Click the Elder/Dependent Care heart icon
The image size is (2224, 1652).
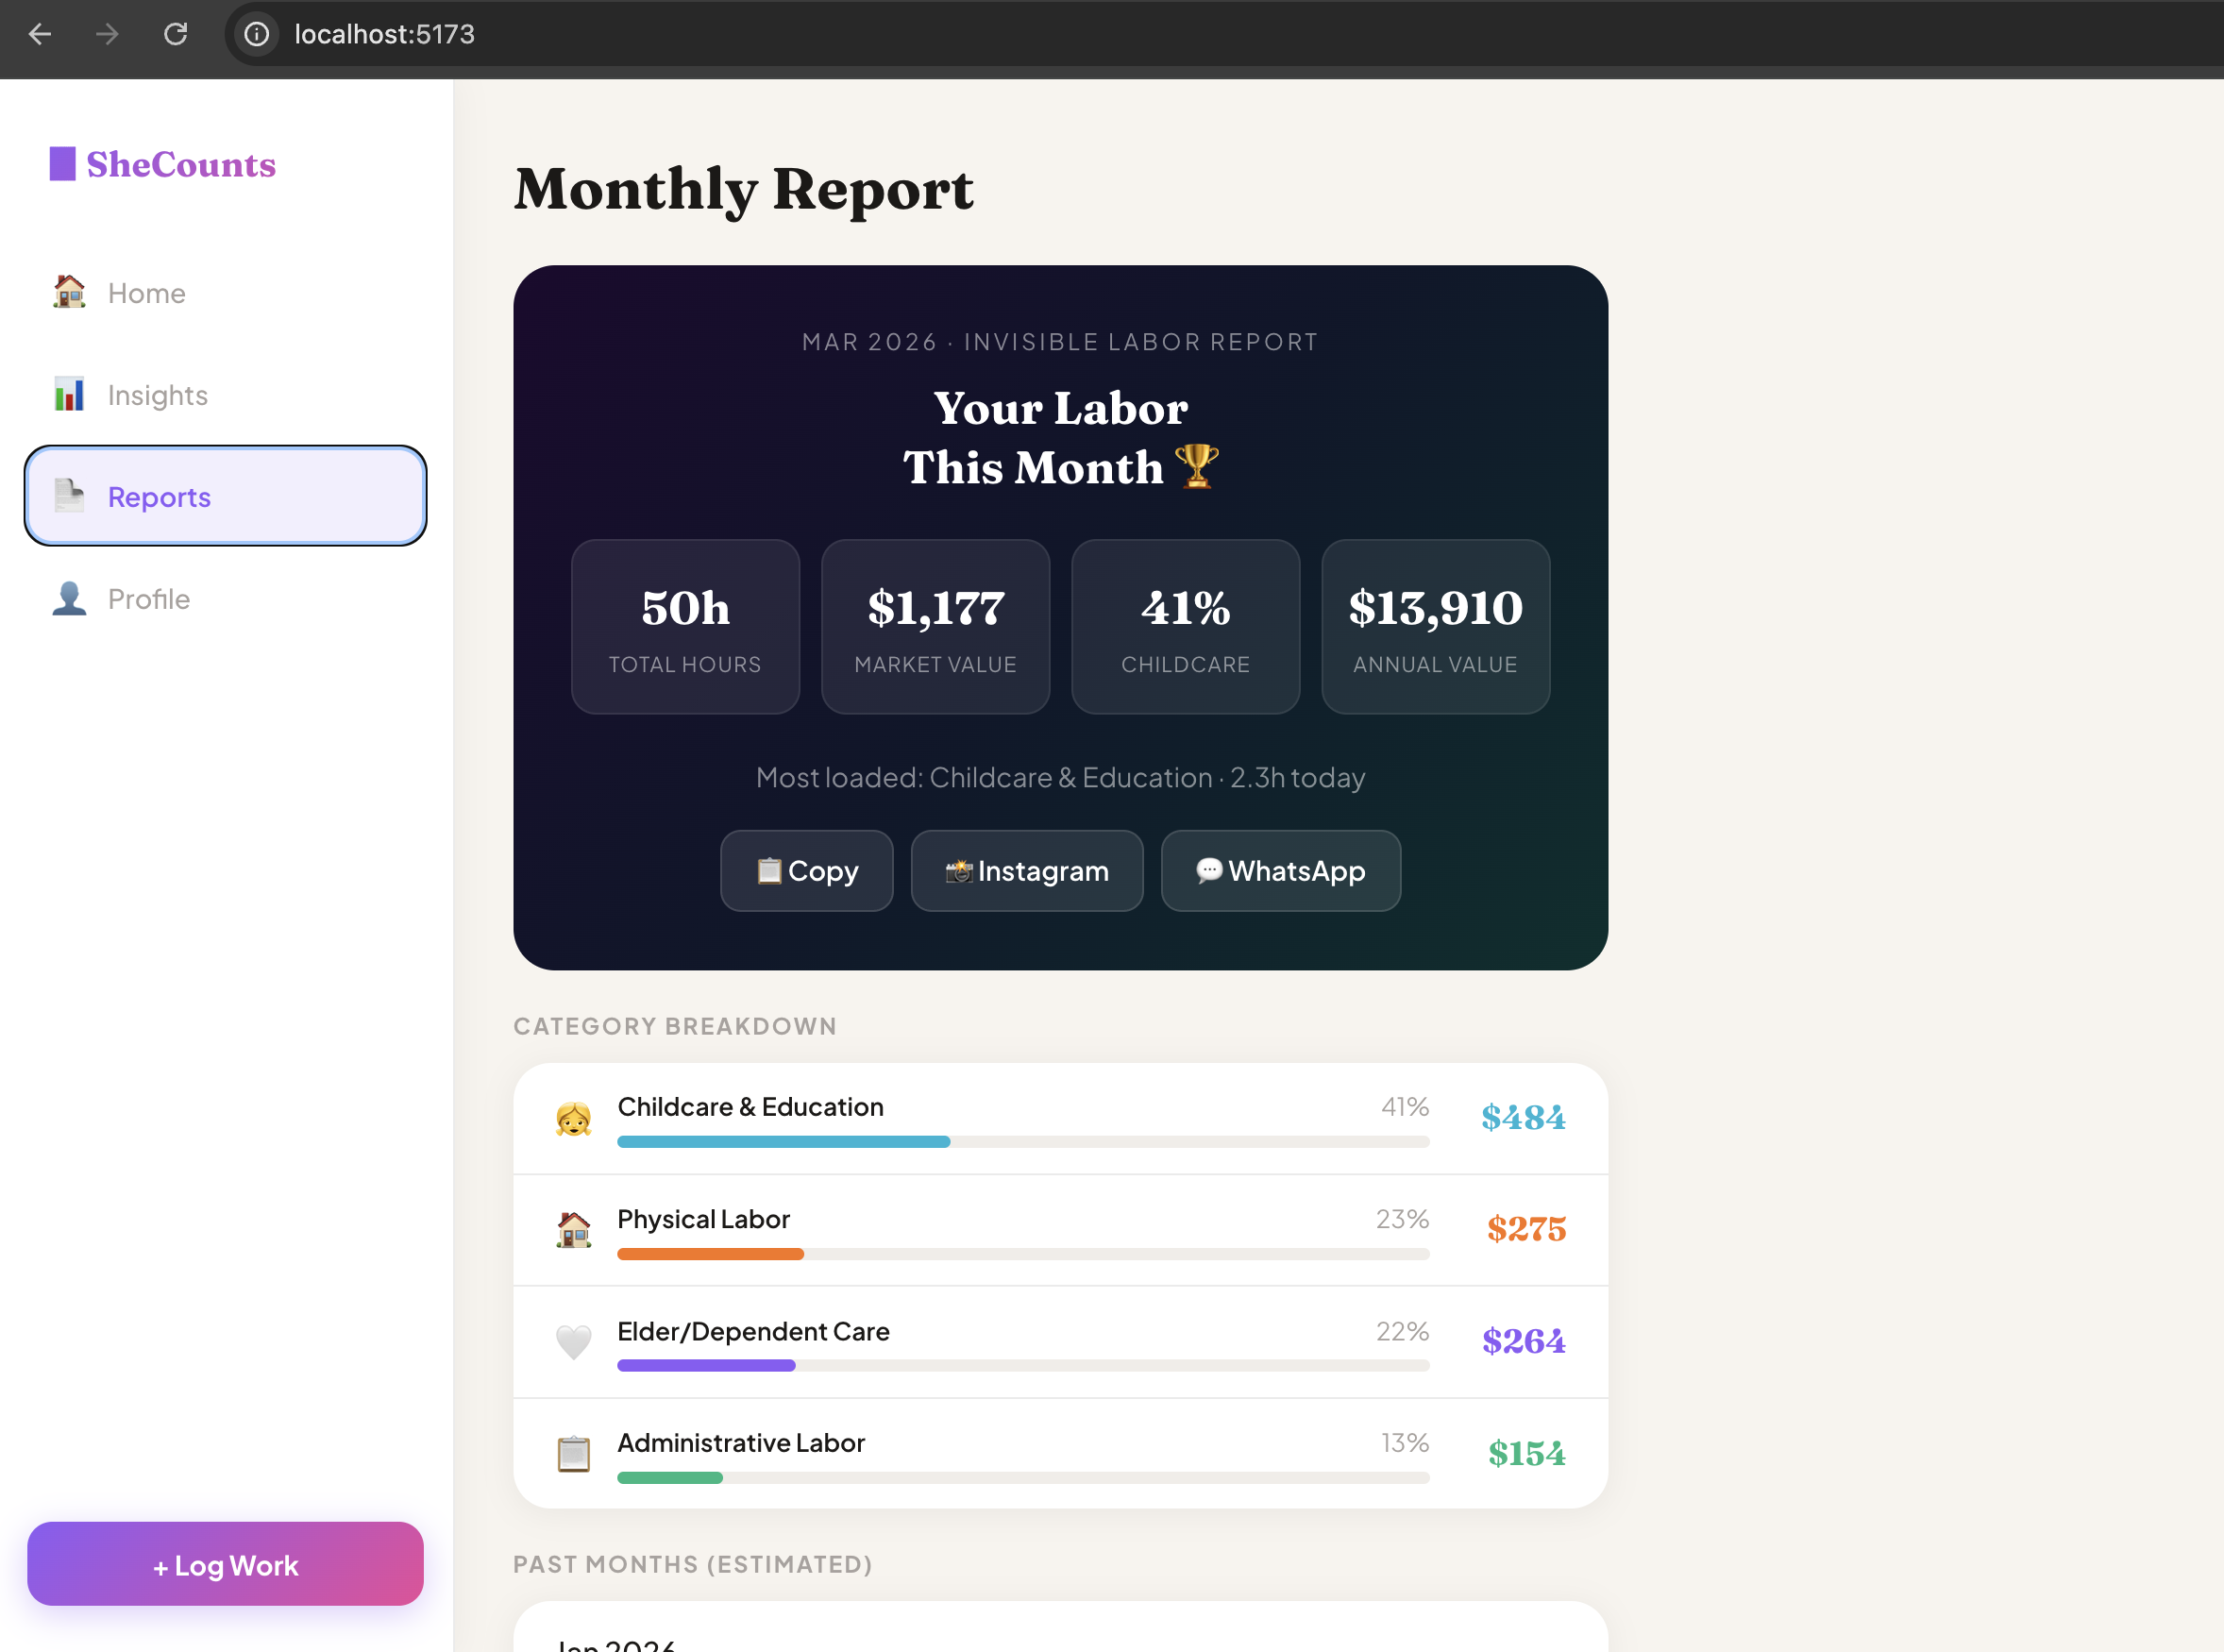(573, 1341)
